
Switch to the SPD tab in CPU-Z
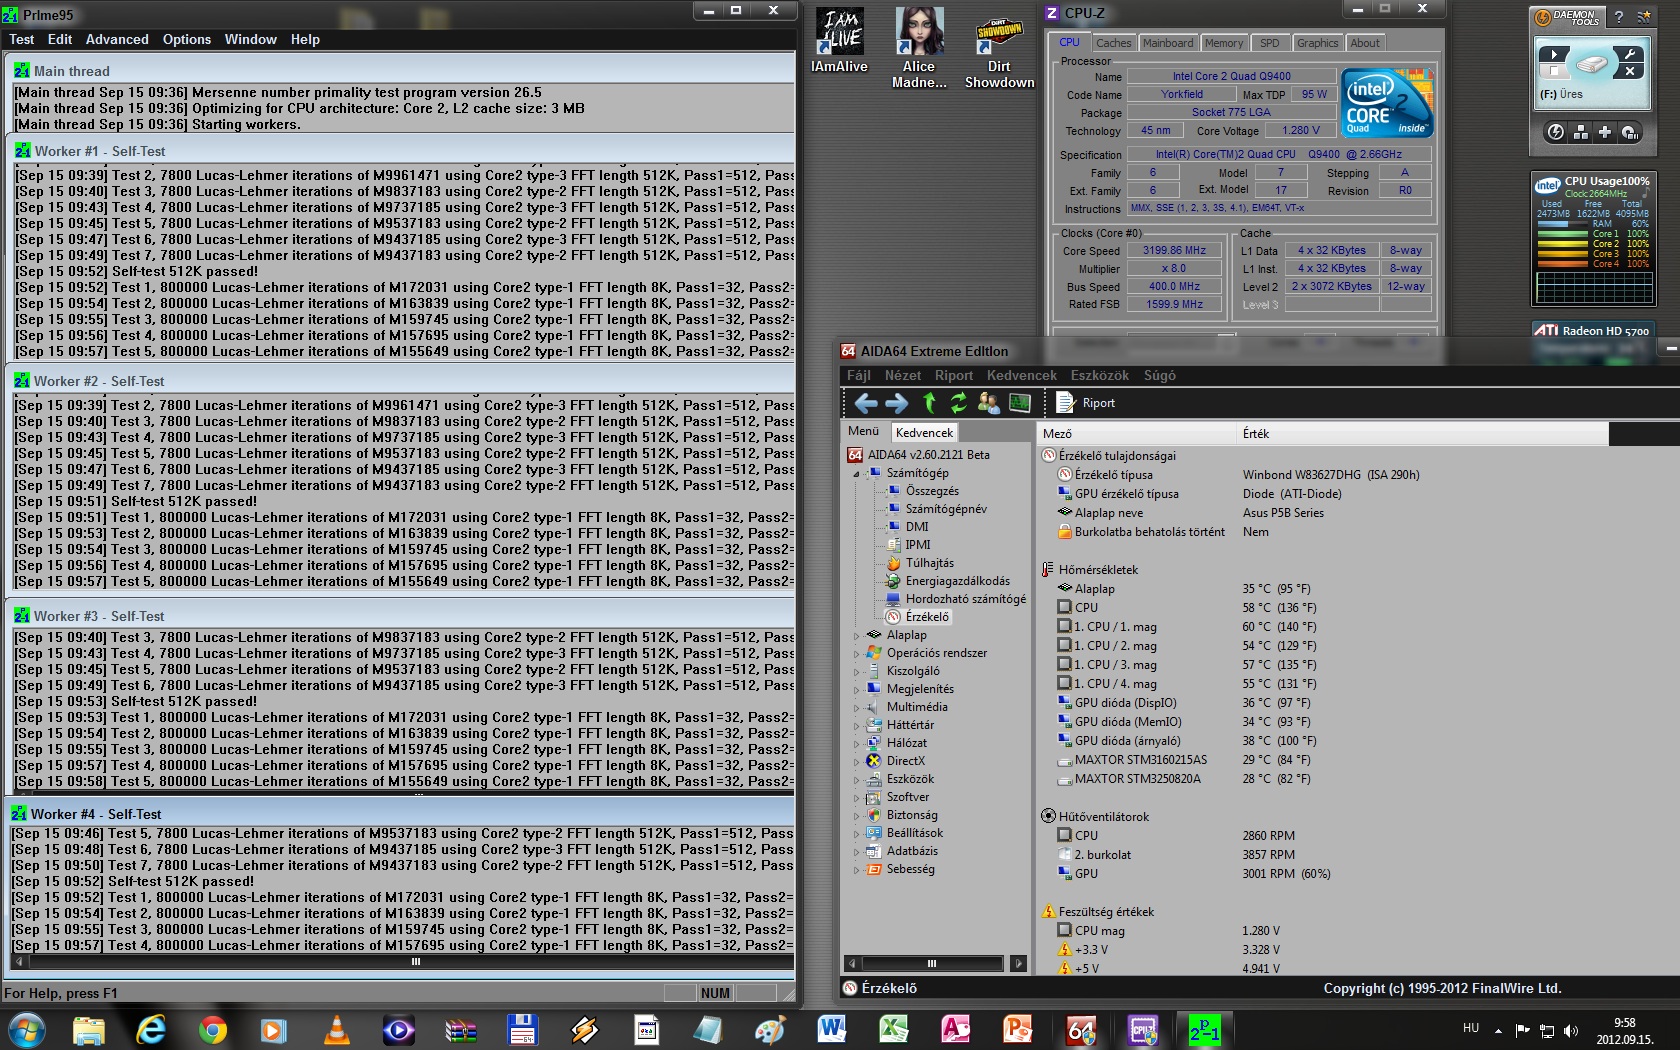tap(1269, 43)
